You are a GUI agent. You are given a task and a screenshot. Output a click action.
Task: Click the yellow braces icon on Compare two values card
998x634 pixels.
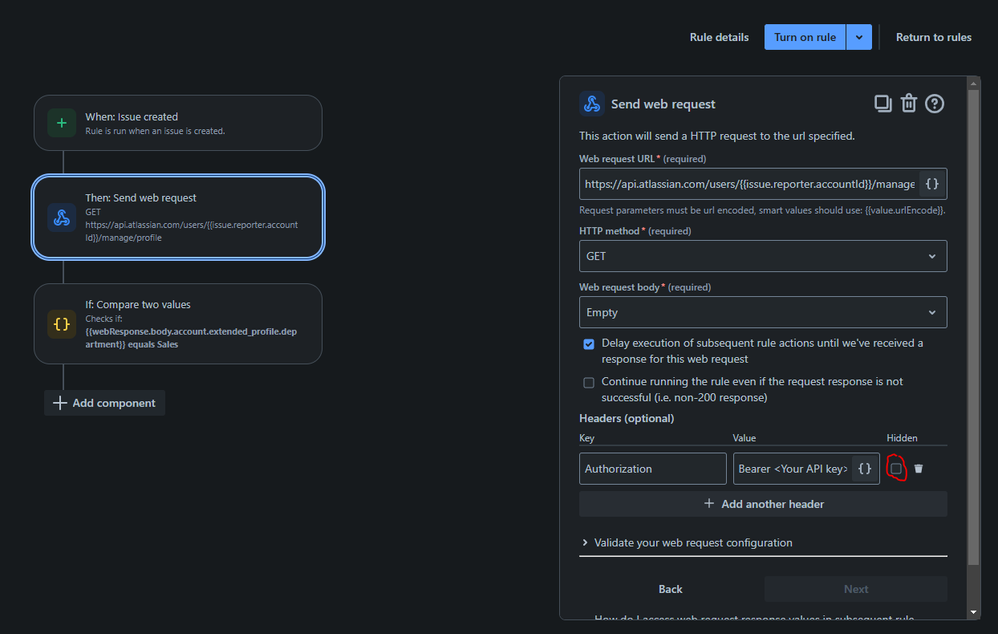62,324
